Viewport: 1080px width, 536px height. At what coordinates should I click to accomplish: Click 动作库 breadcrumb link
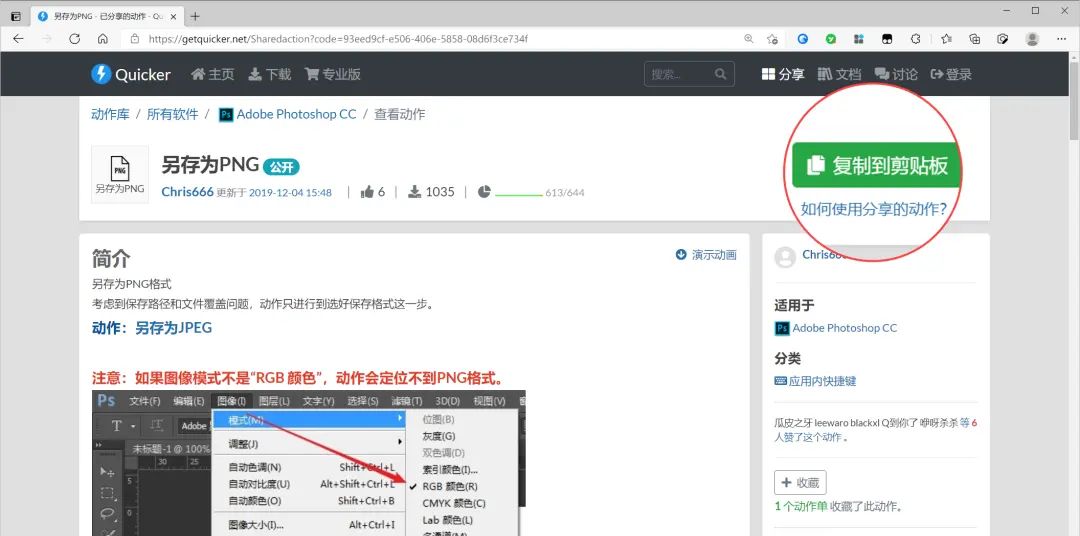[110, 114]
